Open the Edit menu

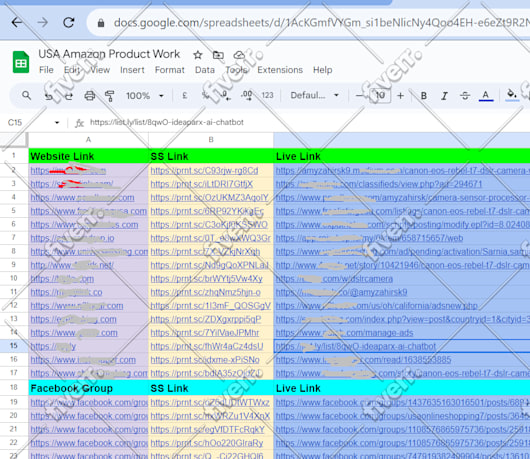pos(72,70)
